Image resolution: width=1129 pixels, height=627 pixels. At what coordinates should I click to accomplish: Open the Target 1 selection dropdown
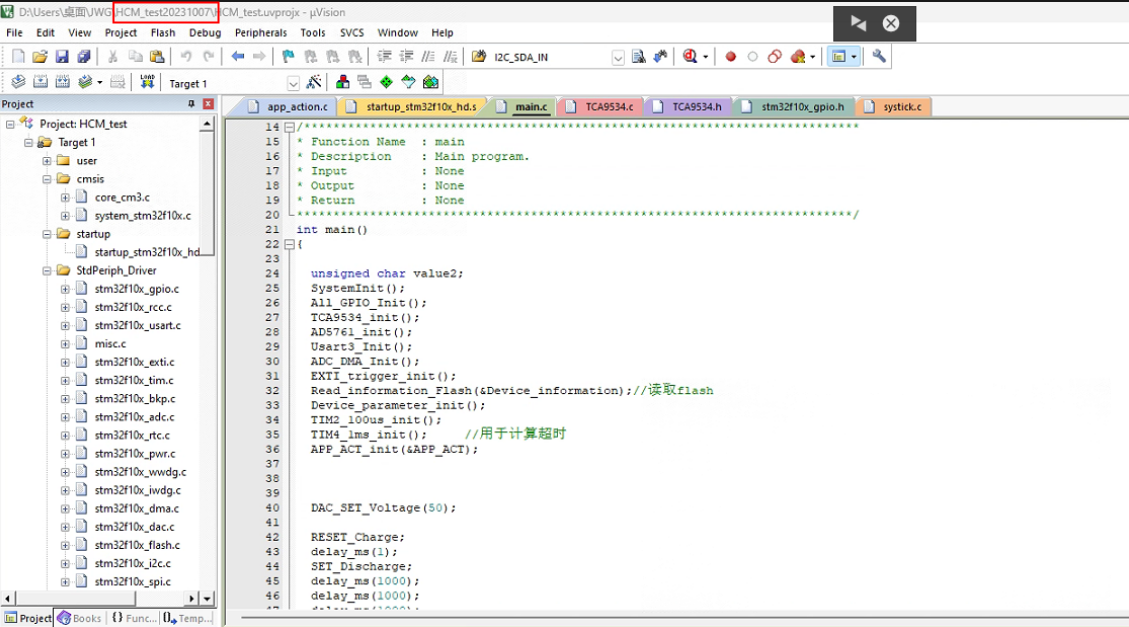293,84
